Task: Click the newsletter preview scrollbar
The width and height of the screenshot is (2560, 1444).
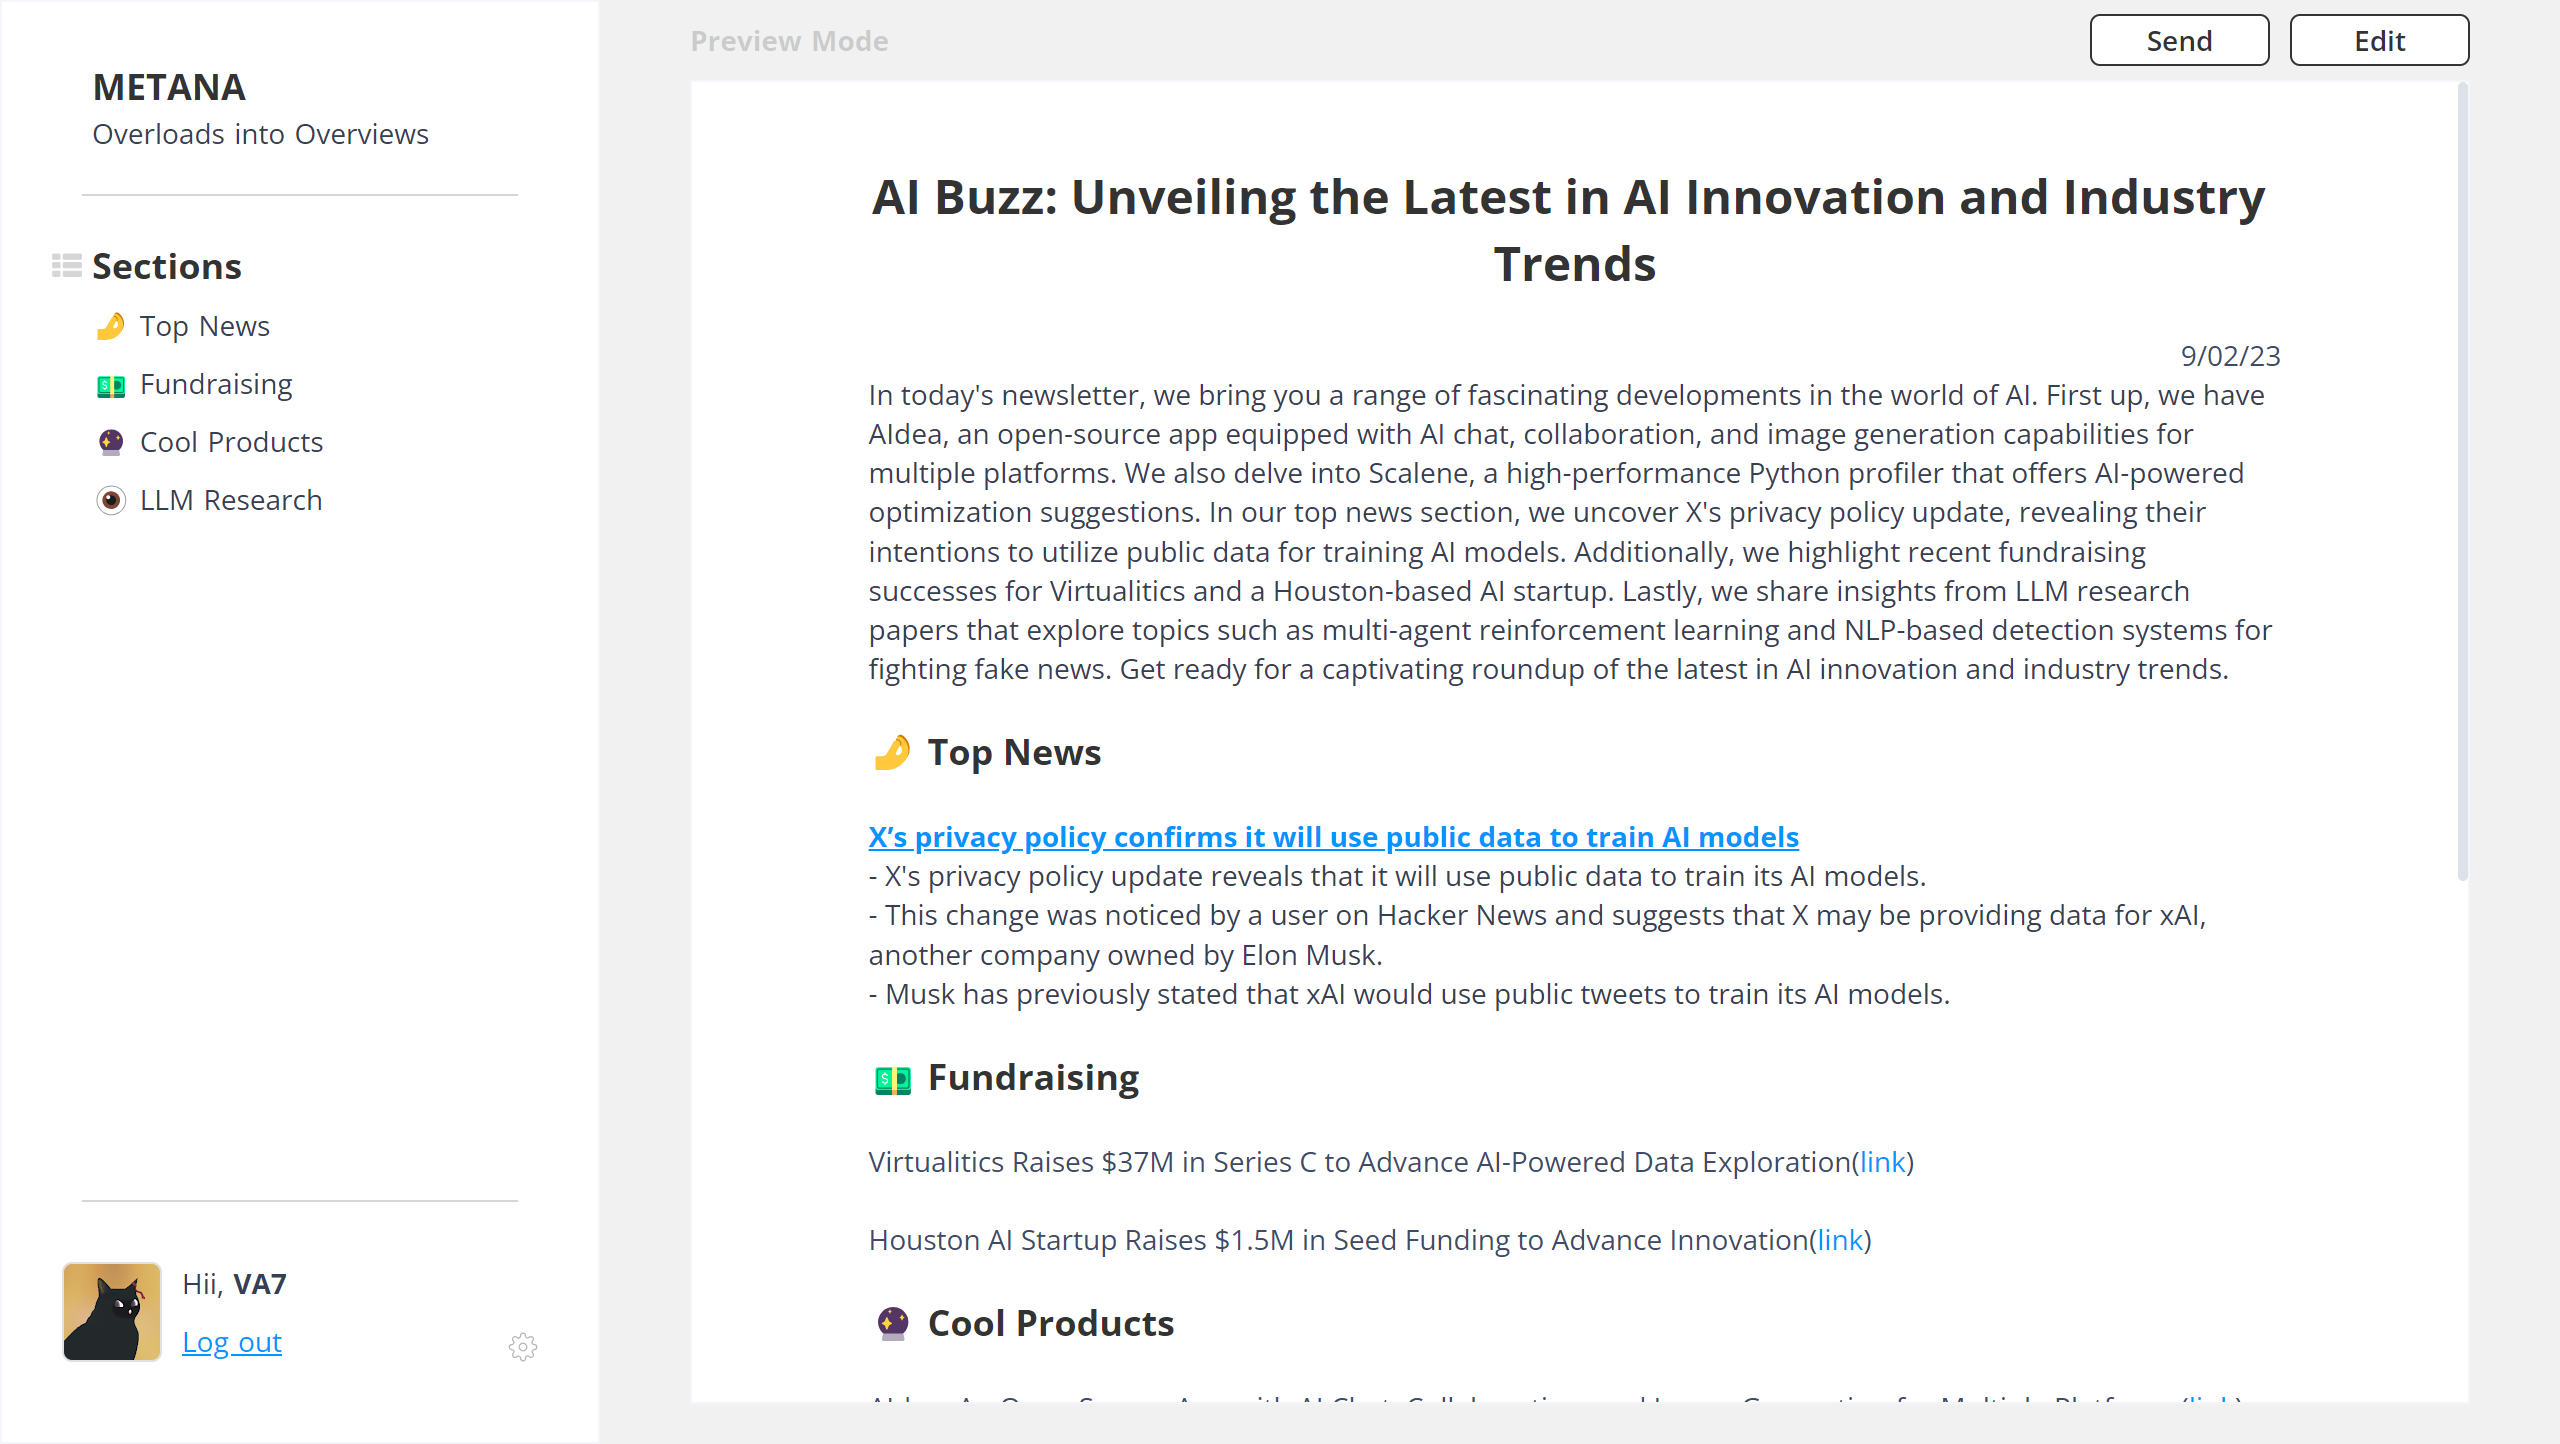Action: coord(2462,480)
